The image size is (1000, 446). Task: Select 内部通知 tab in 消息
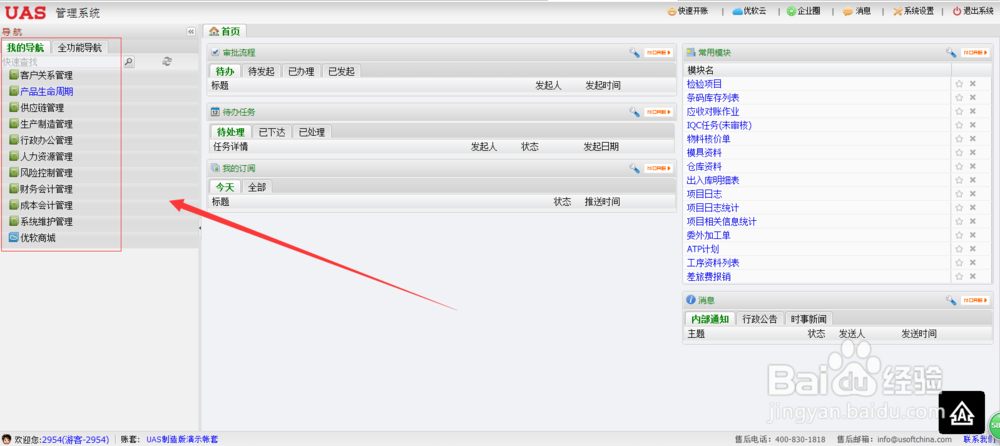(710, 319)
